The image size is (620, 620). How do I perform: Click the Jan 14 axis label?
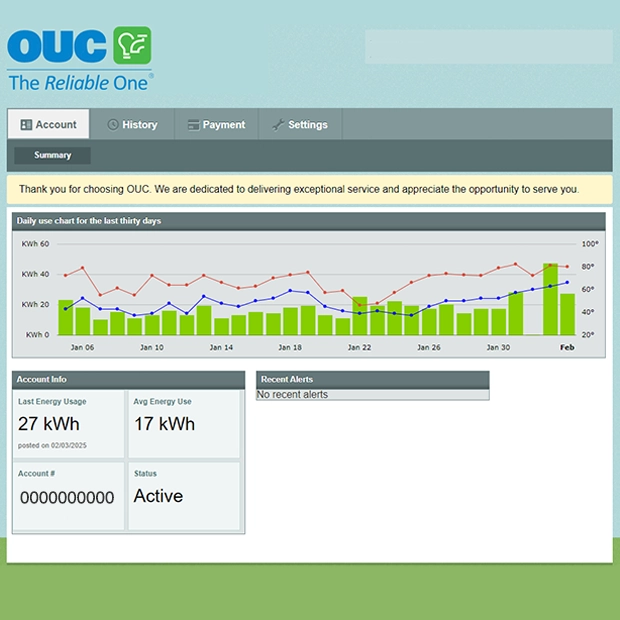click(x=221, y=347)
